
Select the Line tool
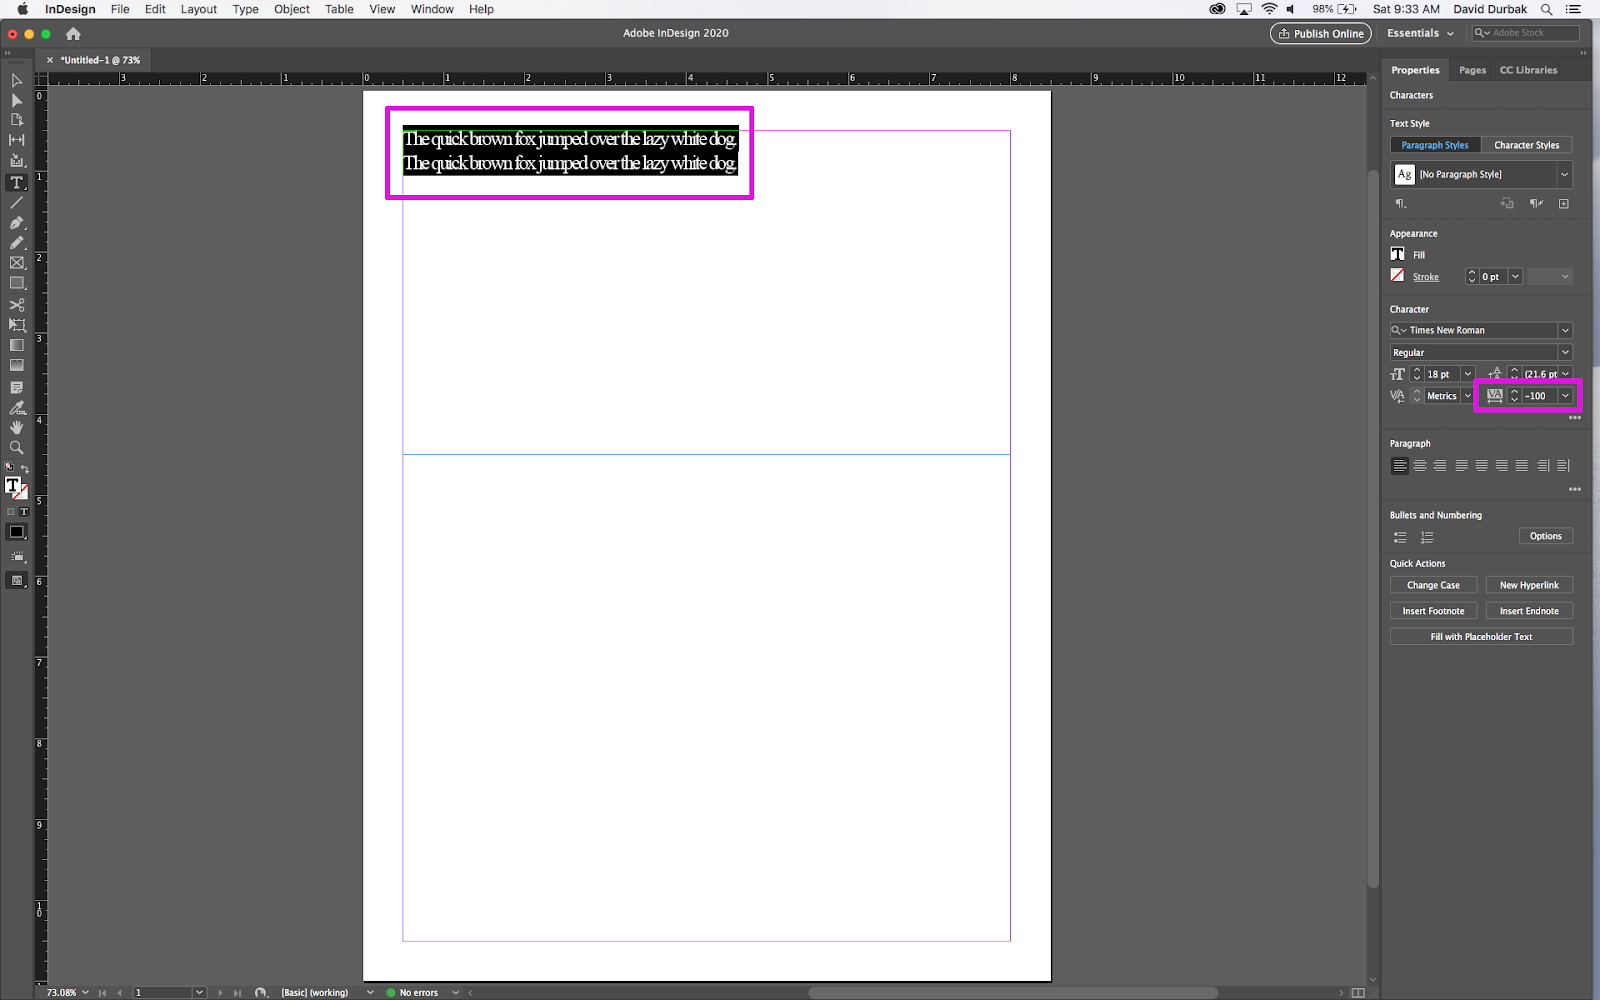tap(16, 202)
